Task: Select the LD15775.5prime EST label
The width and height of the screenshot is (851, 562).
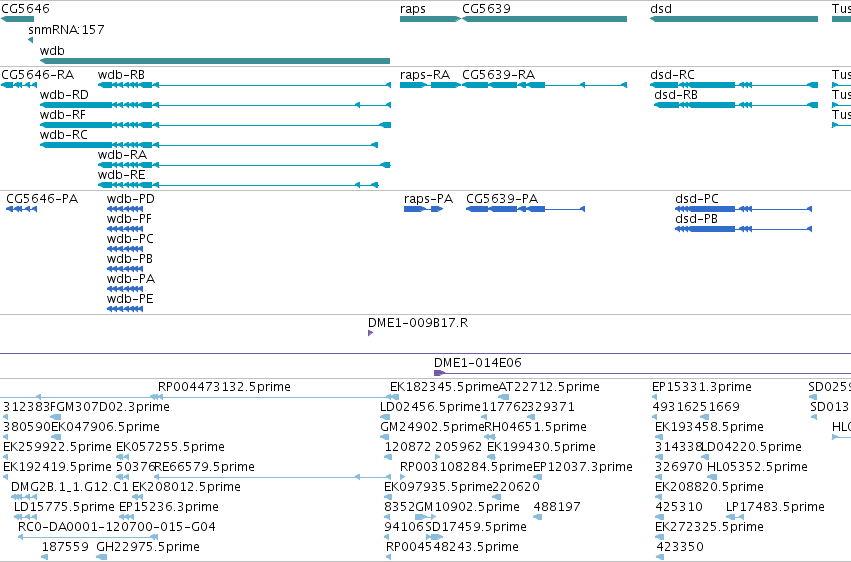Action: [x=64, y=507]
